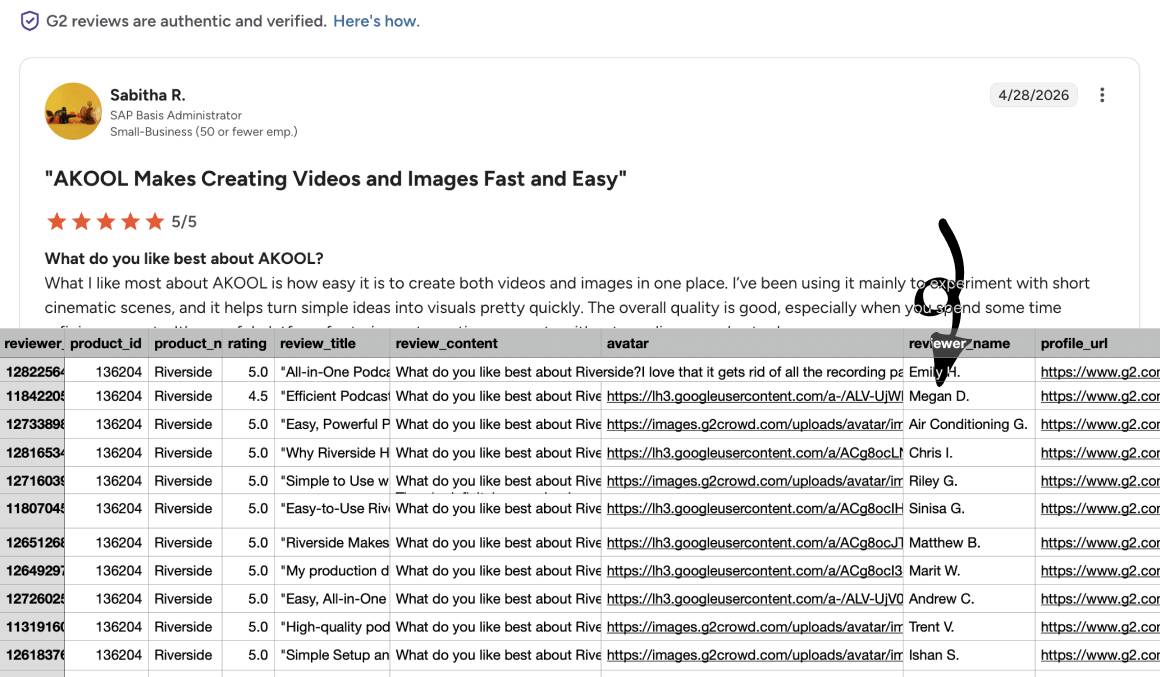Select the product_id column header
Image resolution: width=1160 pixels, height=677 pixels.
point(107,343)
